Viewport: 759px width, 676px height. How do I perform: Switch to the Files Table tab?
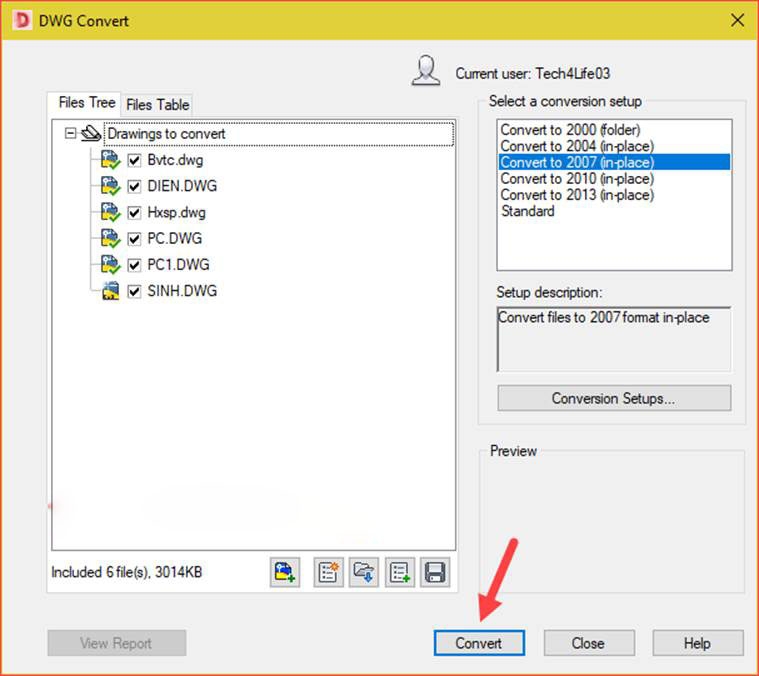click(157, 105)
